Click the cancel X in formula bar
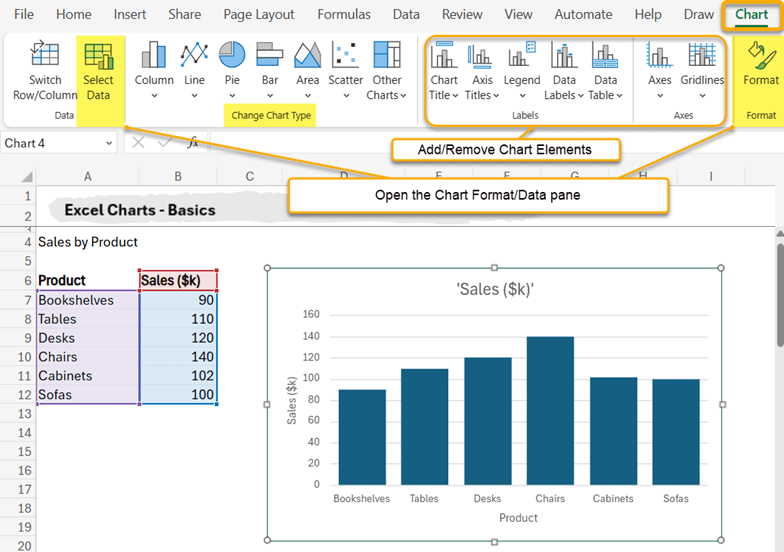This screenshot has height=552, width=784. 138,143
